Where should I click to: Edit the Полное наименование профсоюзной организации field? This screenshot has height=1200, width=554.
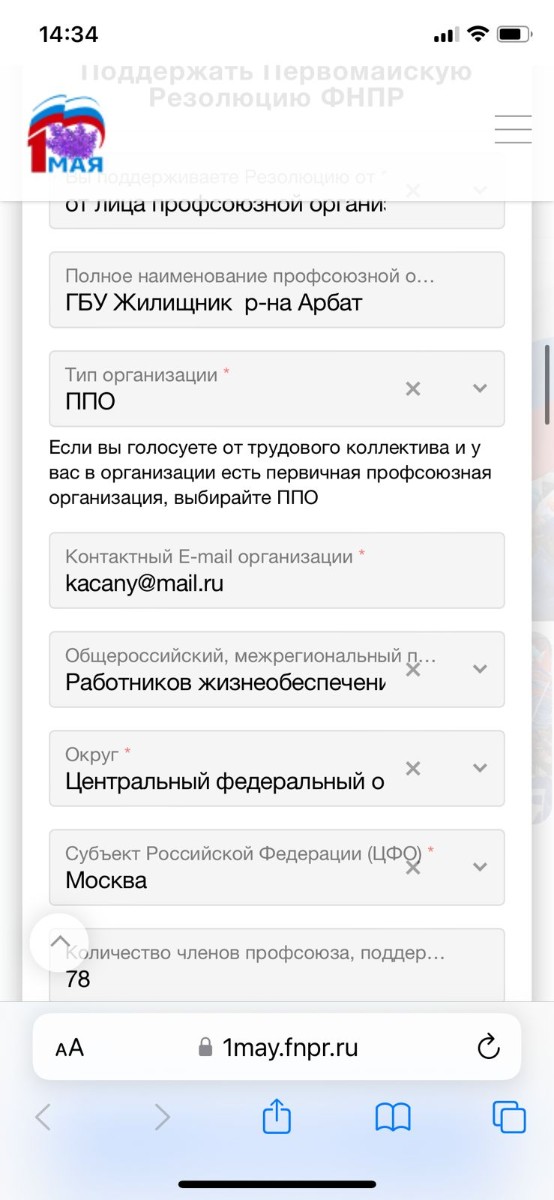click(x=277, y=290)
